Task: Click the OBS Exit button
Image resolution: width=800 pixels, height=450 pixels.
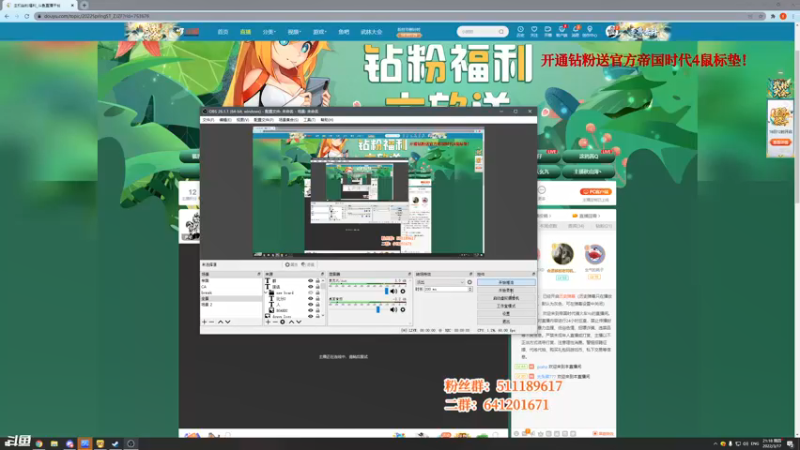Action: tap(506, 321)
